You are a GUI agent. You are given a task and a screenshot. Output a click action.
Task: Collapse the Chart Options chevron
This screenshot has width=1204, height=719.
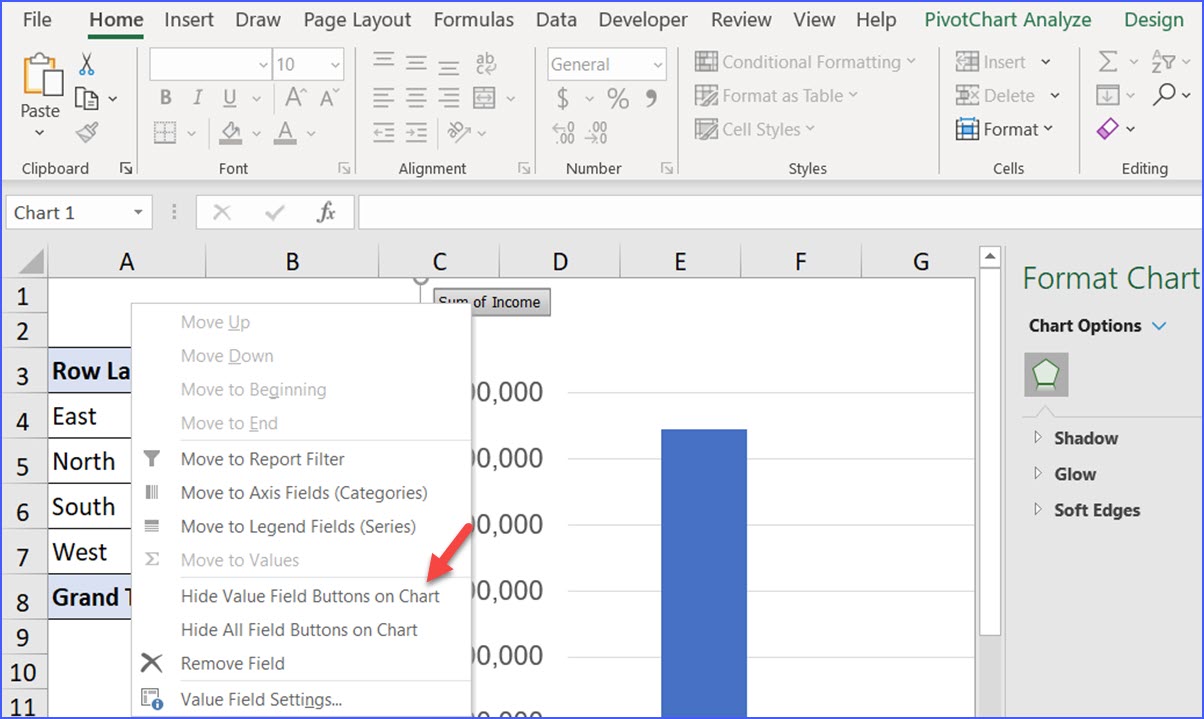[x=1161, y=325]
